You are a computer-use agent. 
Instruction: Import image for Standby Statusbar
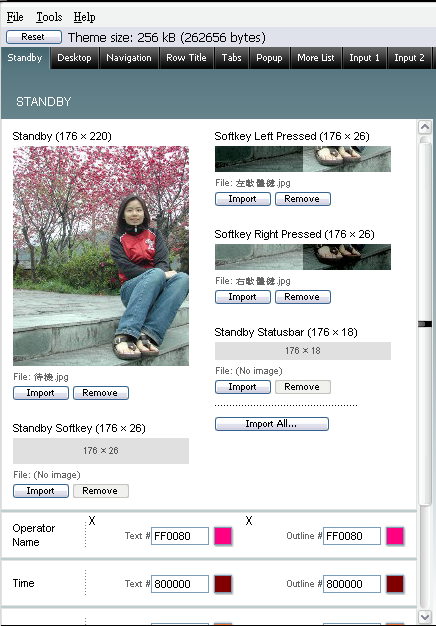click(243, 387)
